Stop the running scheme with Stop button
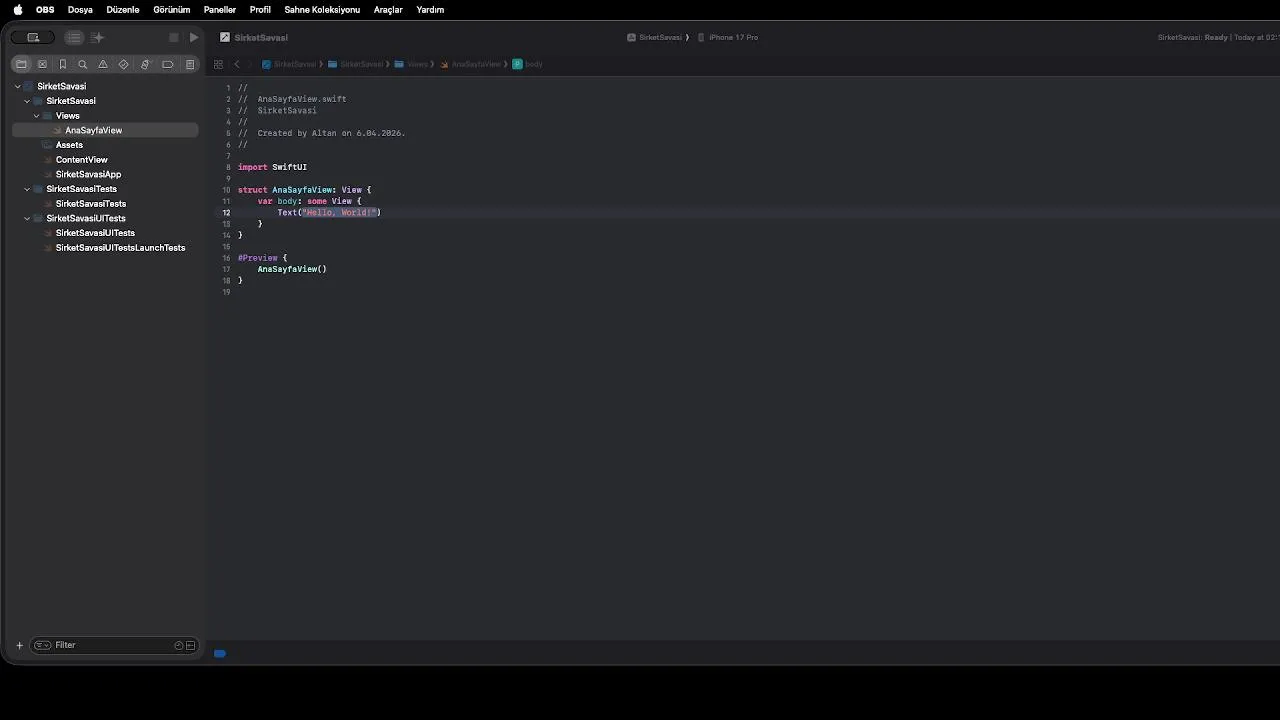Viewport: 1280px width, 720px height. point(174,37)
